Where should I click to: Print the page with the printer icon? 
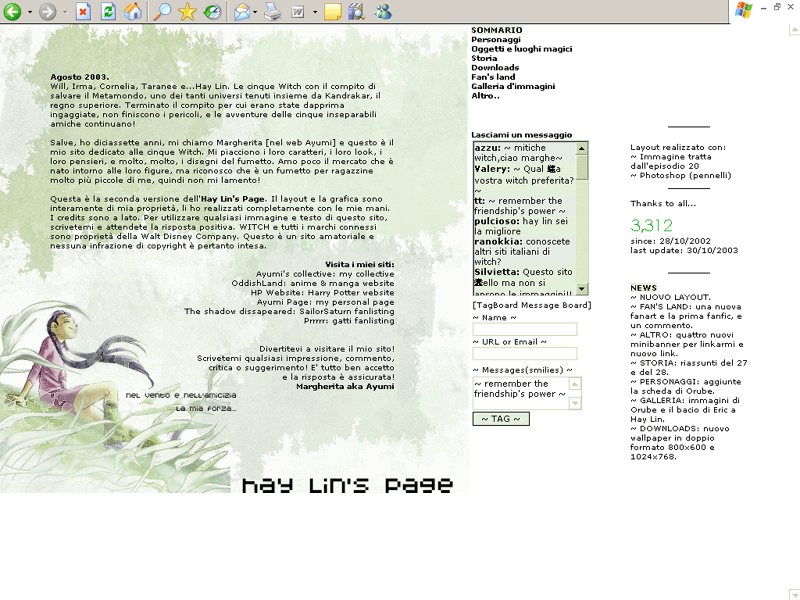(272, 11)
